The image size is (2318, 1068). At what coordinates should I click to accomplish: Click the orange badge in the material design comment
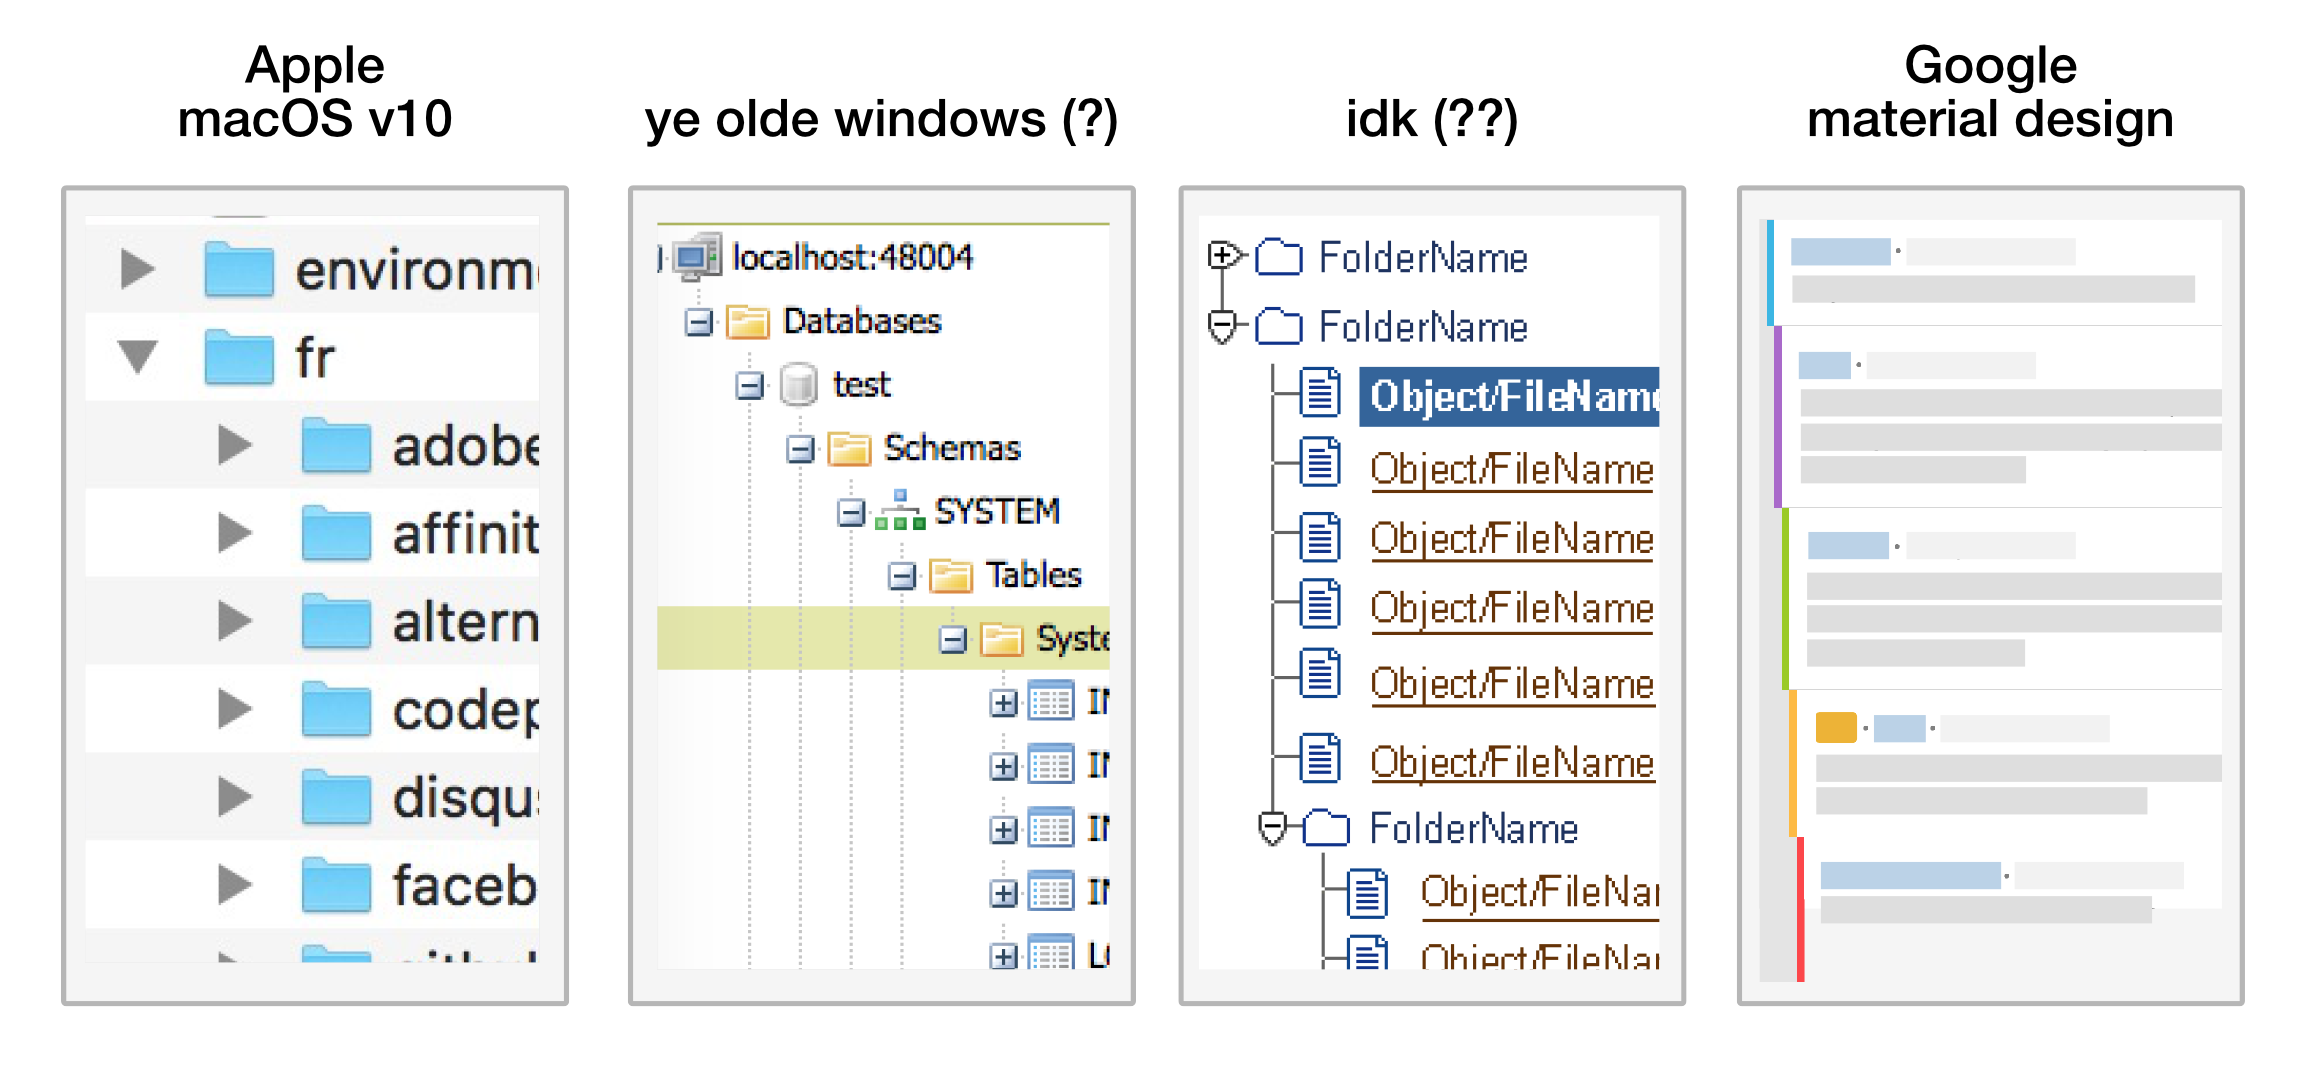[1836, 727]
